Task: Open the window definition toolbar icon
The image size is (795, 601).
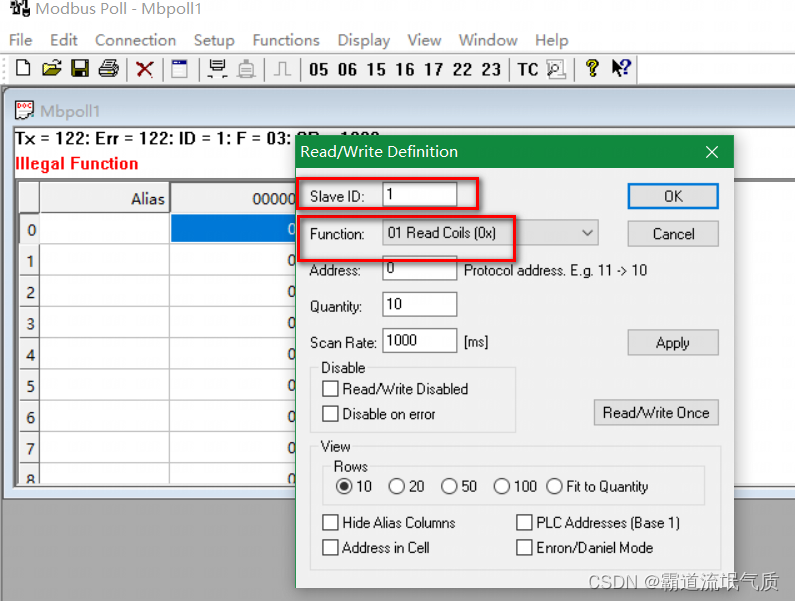Action: pyautogui.click(x=179, y=68)
